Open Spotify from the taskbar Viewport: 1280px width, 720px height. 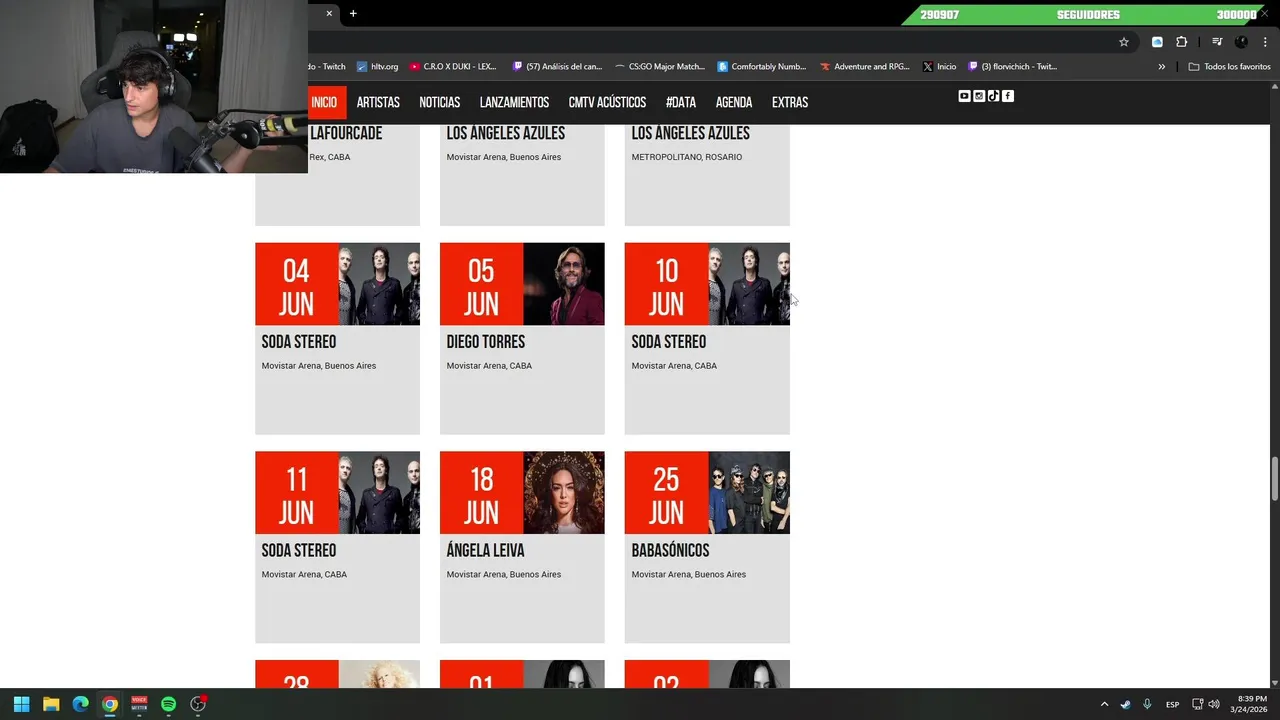[168, 704]
